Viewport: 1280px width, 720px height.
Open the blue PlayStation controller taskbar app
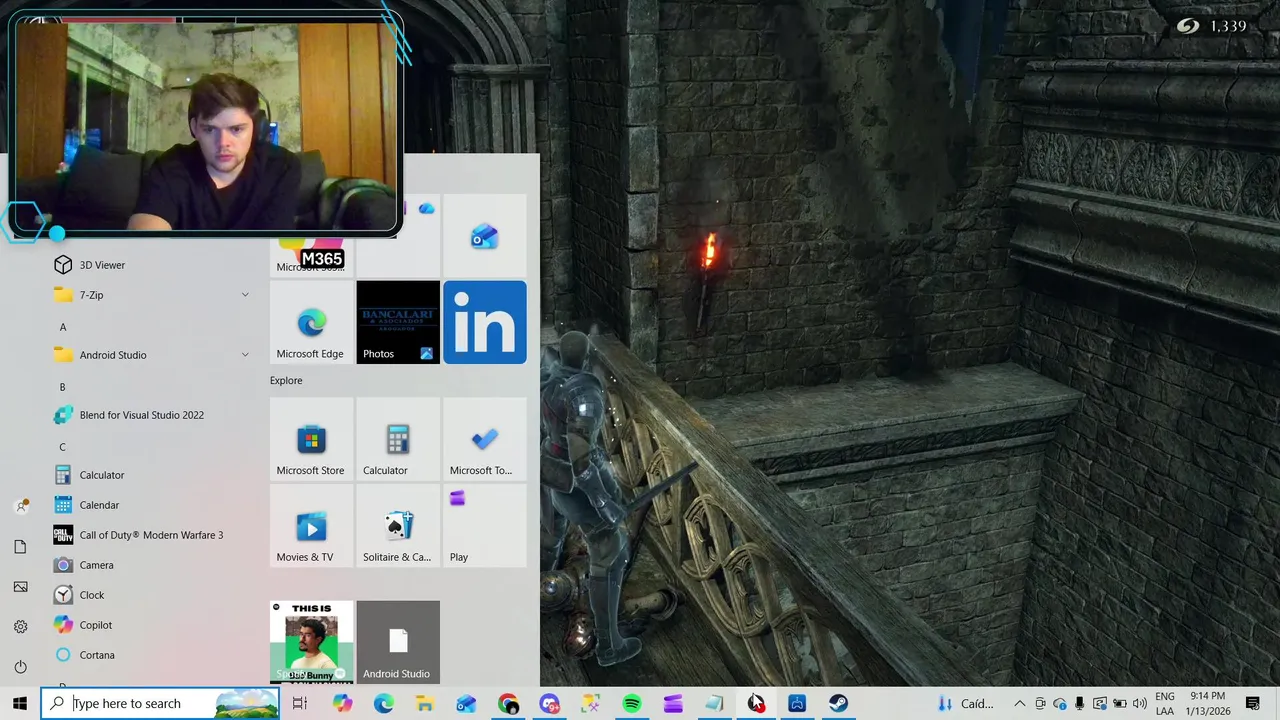pos(797,704)
